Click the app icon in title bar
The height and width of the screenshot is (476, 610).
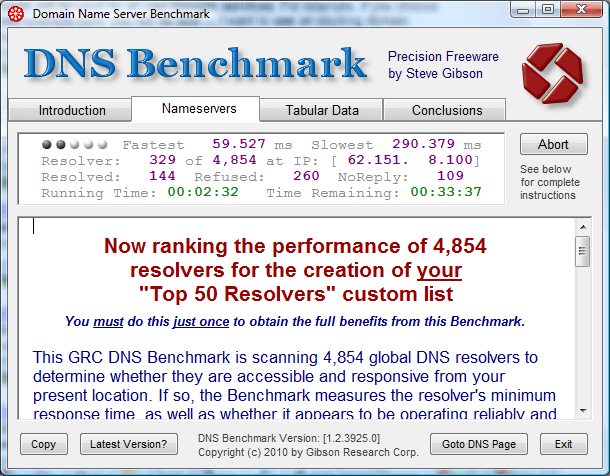(x=16, y=14)
